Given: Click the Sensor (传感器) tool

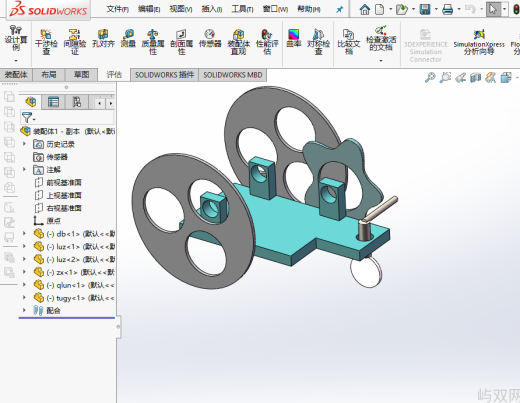Looking at the screenshot, I should [210, 38].
